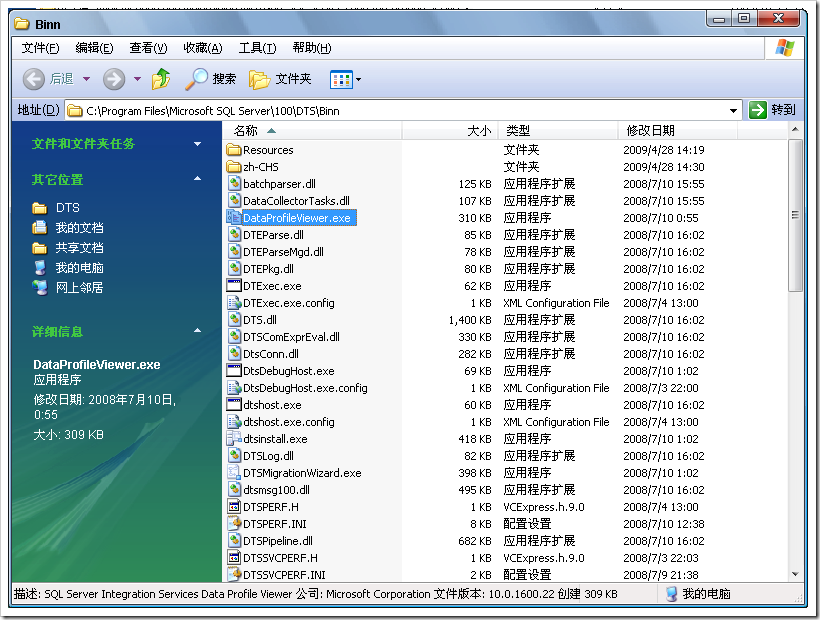The height and width of the screenshot is (620, 820).
Task: Select the DTExec.exe application icon
Action: 234,285
